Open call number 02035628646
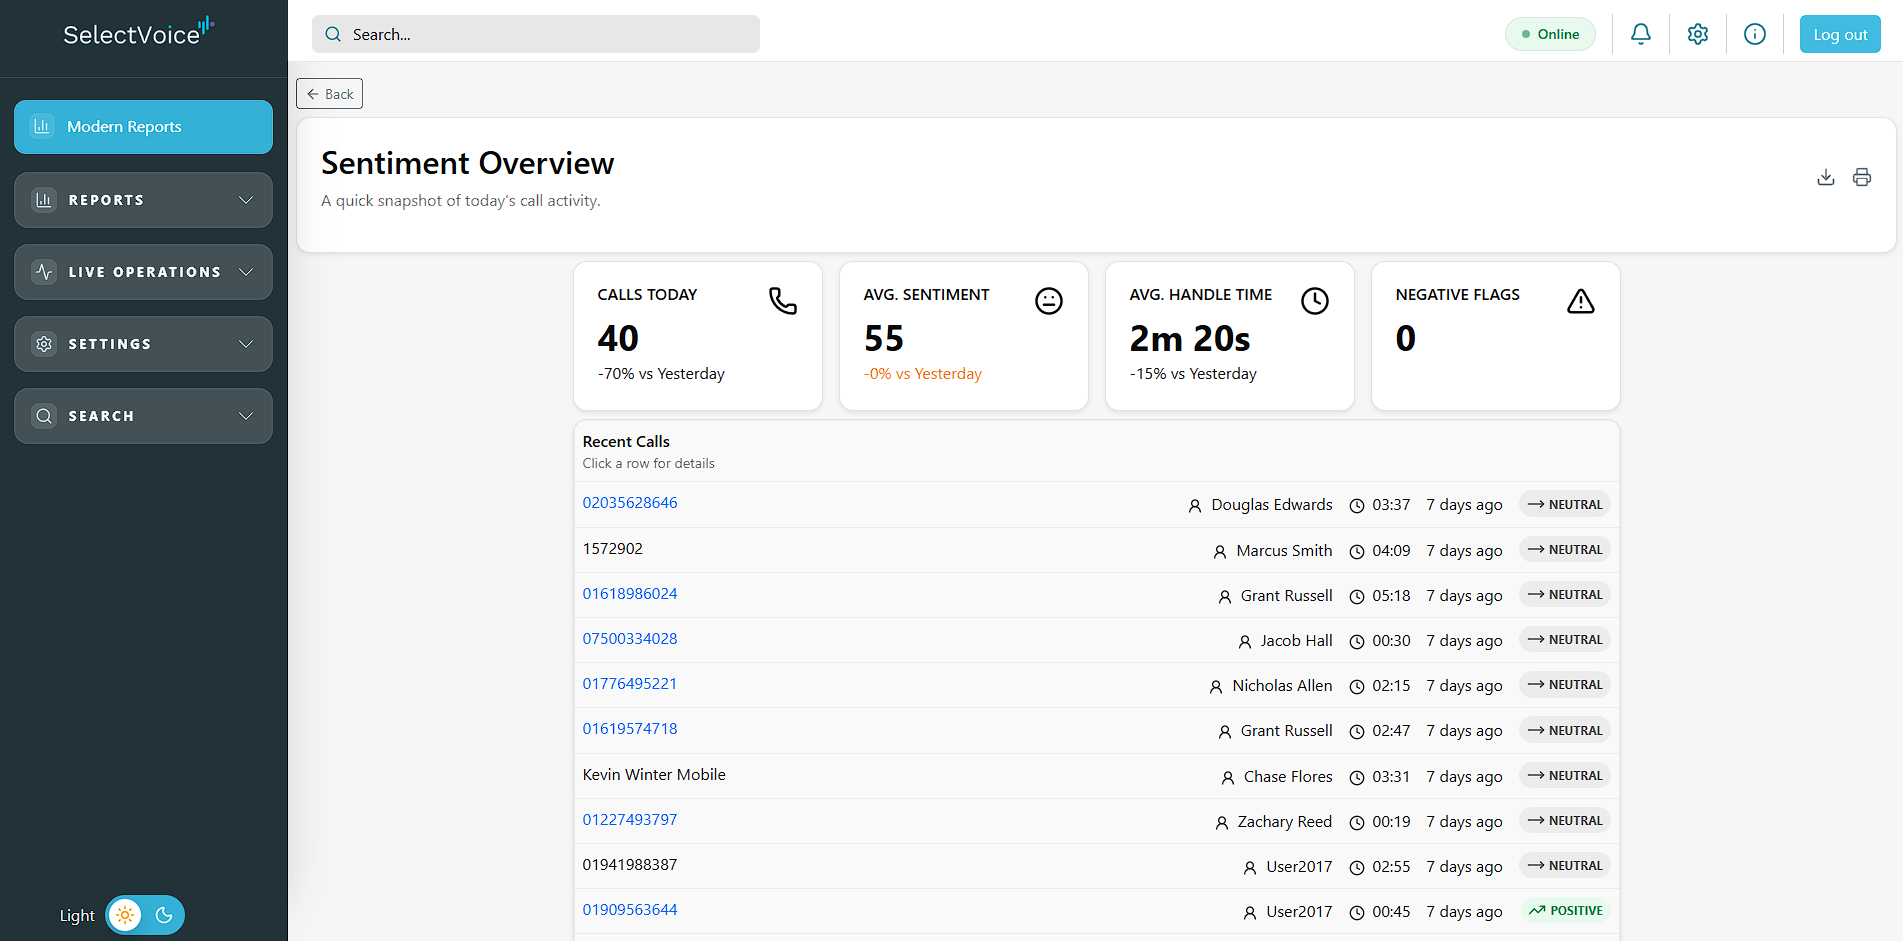Screen dimensions: 1903x941 (x=630, y=503)
